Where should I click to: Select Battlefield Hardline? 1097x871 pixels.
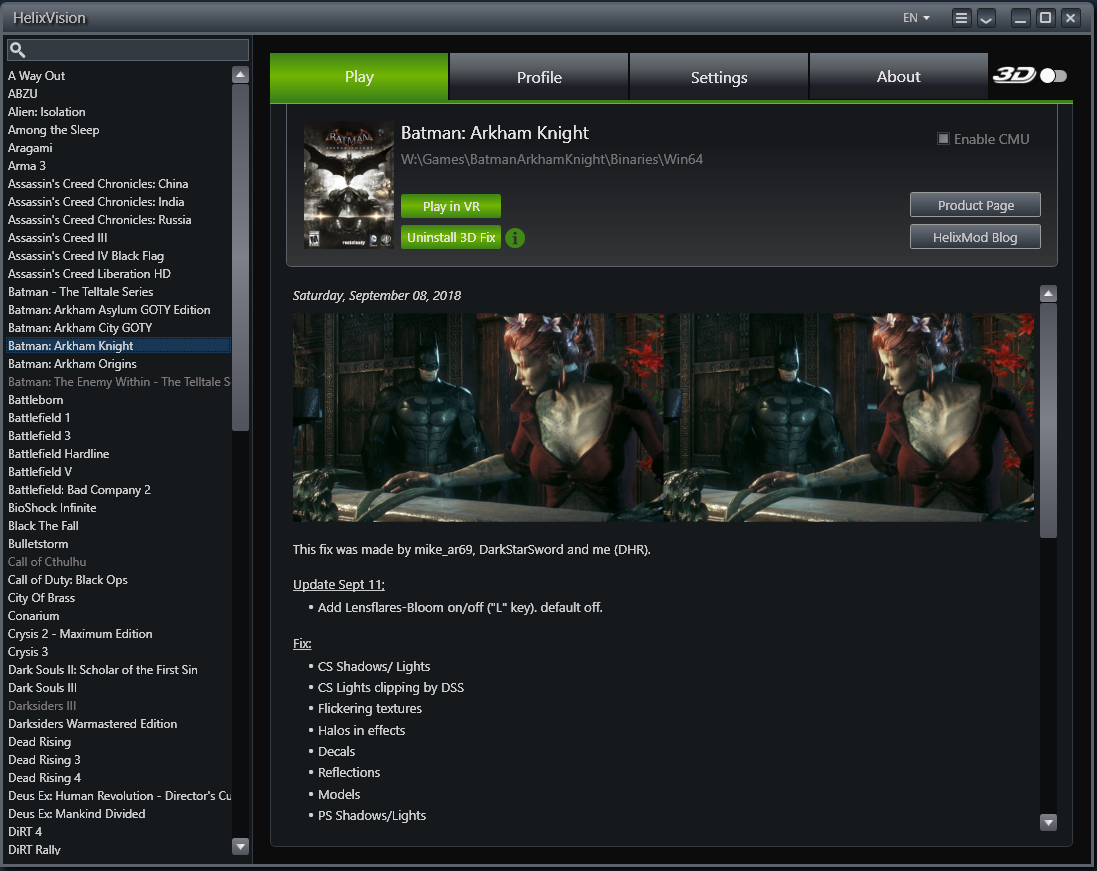click(58, 454)
